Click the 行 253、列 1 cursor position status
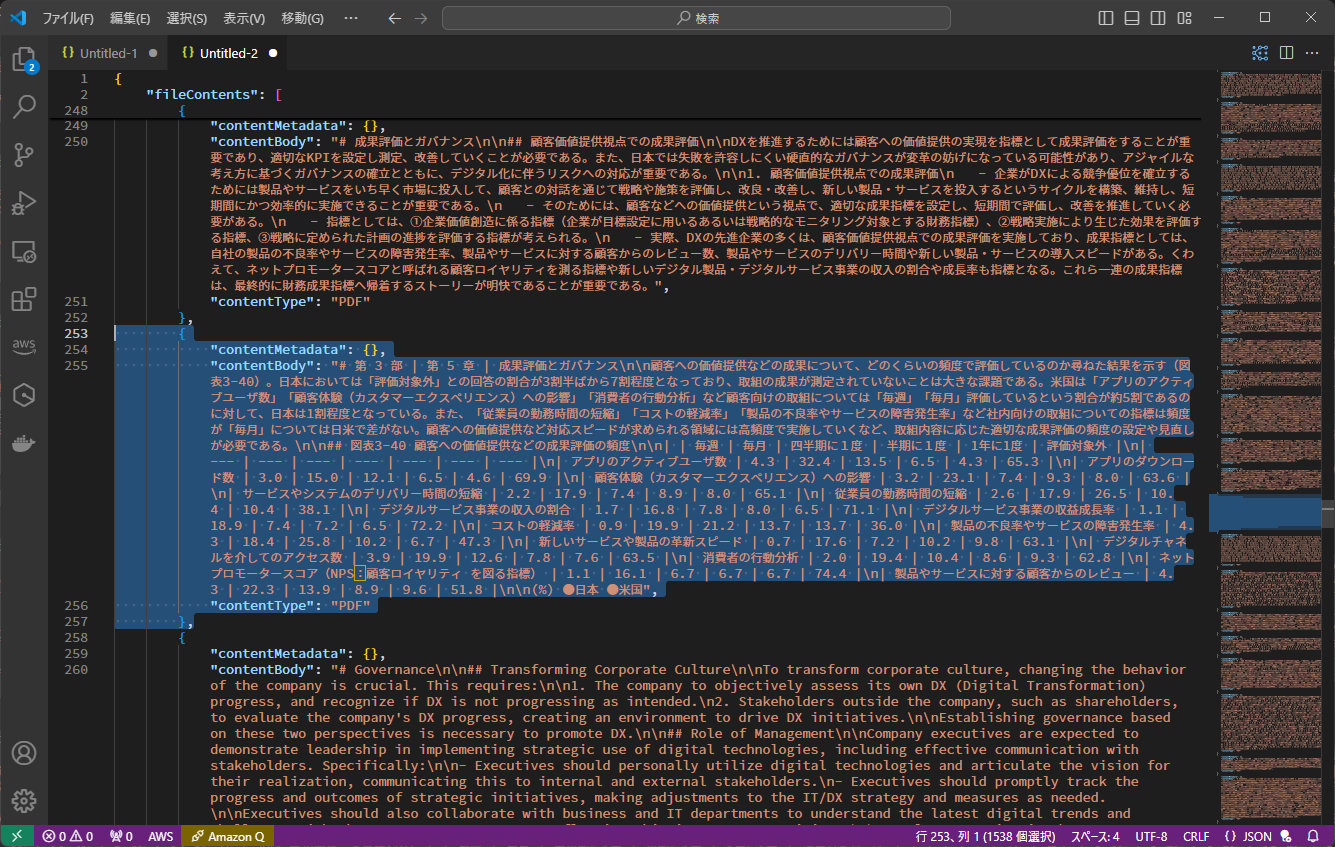Viewport: 1335px width, 847px height. tap(987, 836)
